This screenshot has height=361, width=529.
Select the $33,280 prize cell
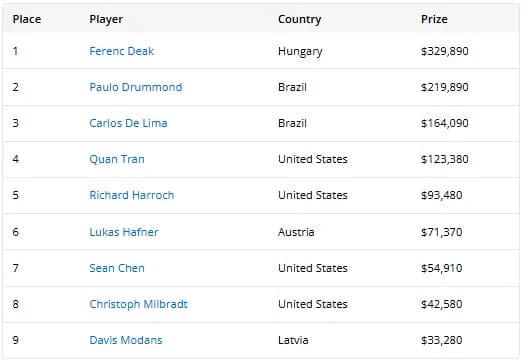pos(442,340)
